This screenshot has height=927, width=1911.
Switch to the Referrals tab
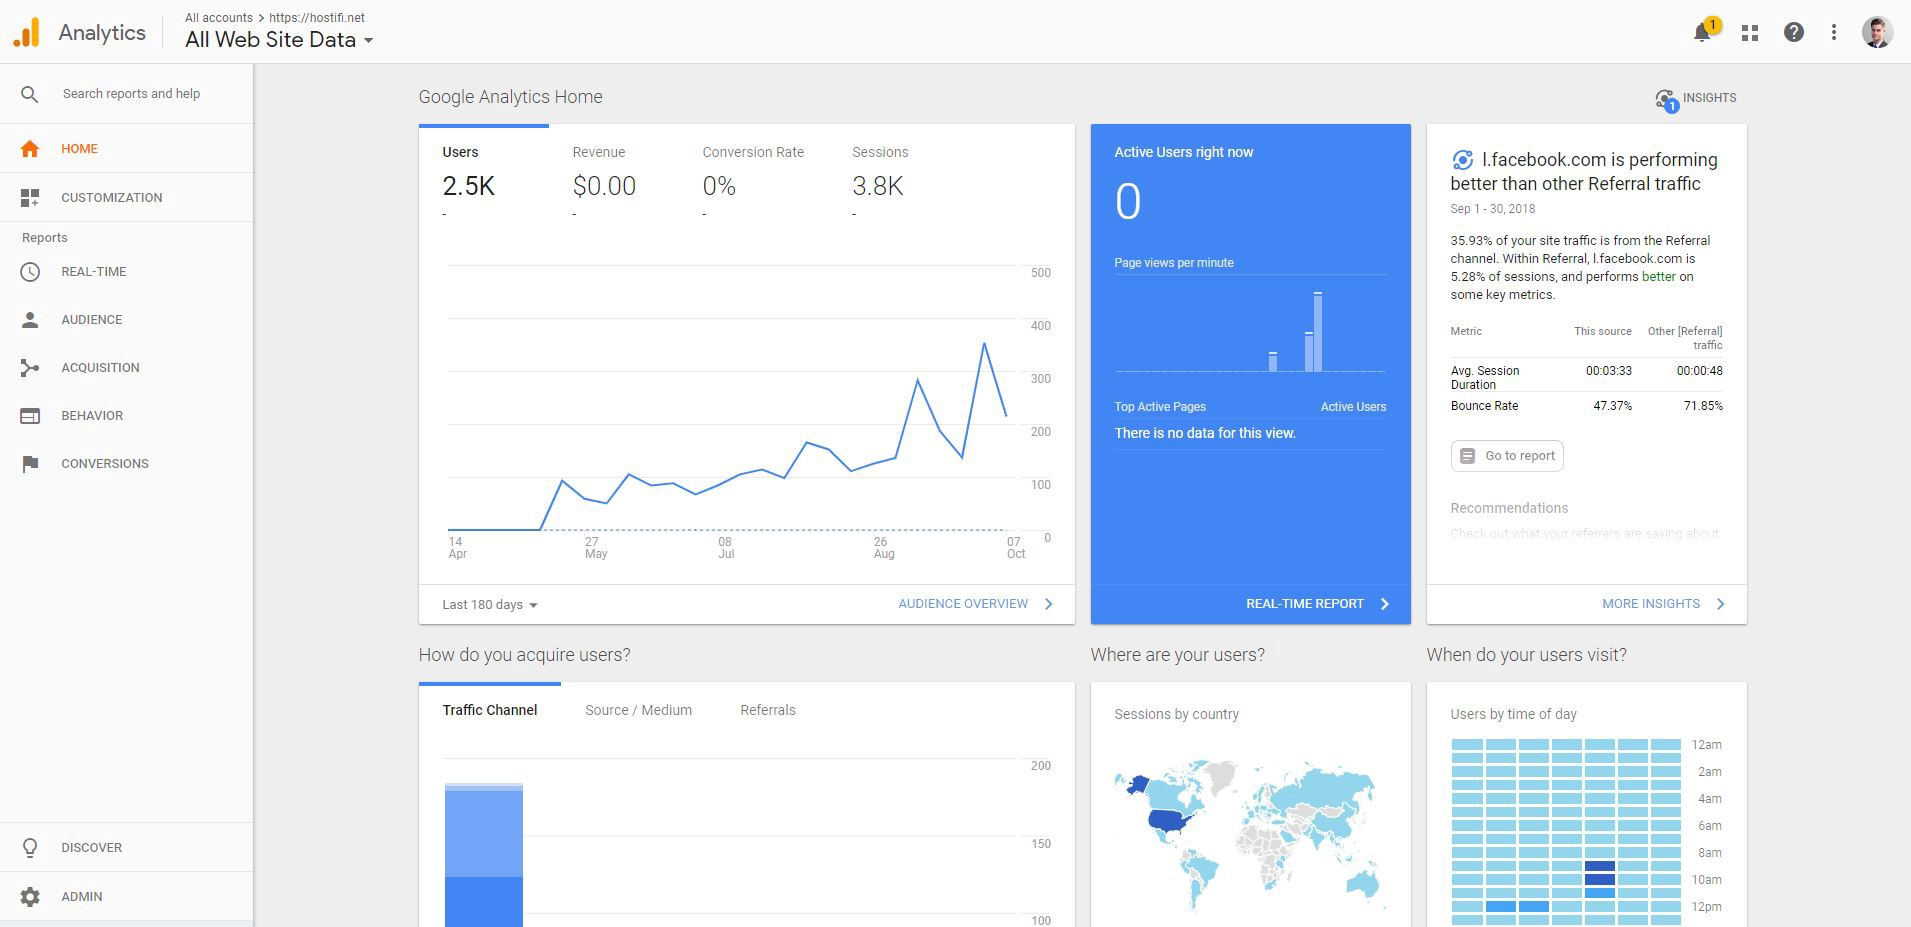click(x=768, y=710)
